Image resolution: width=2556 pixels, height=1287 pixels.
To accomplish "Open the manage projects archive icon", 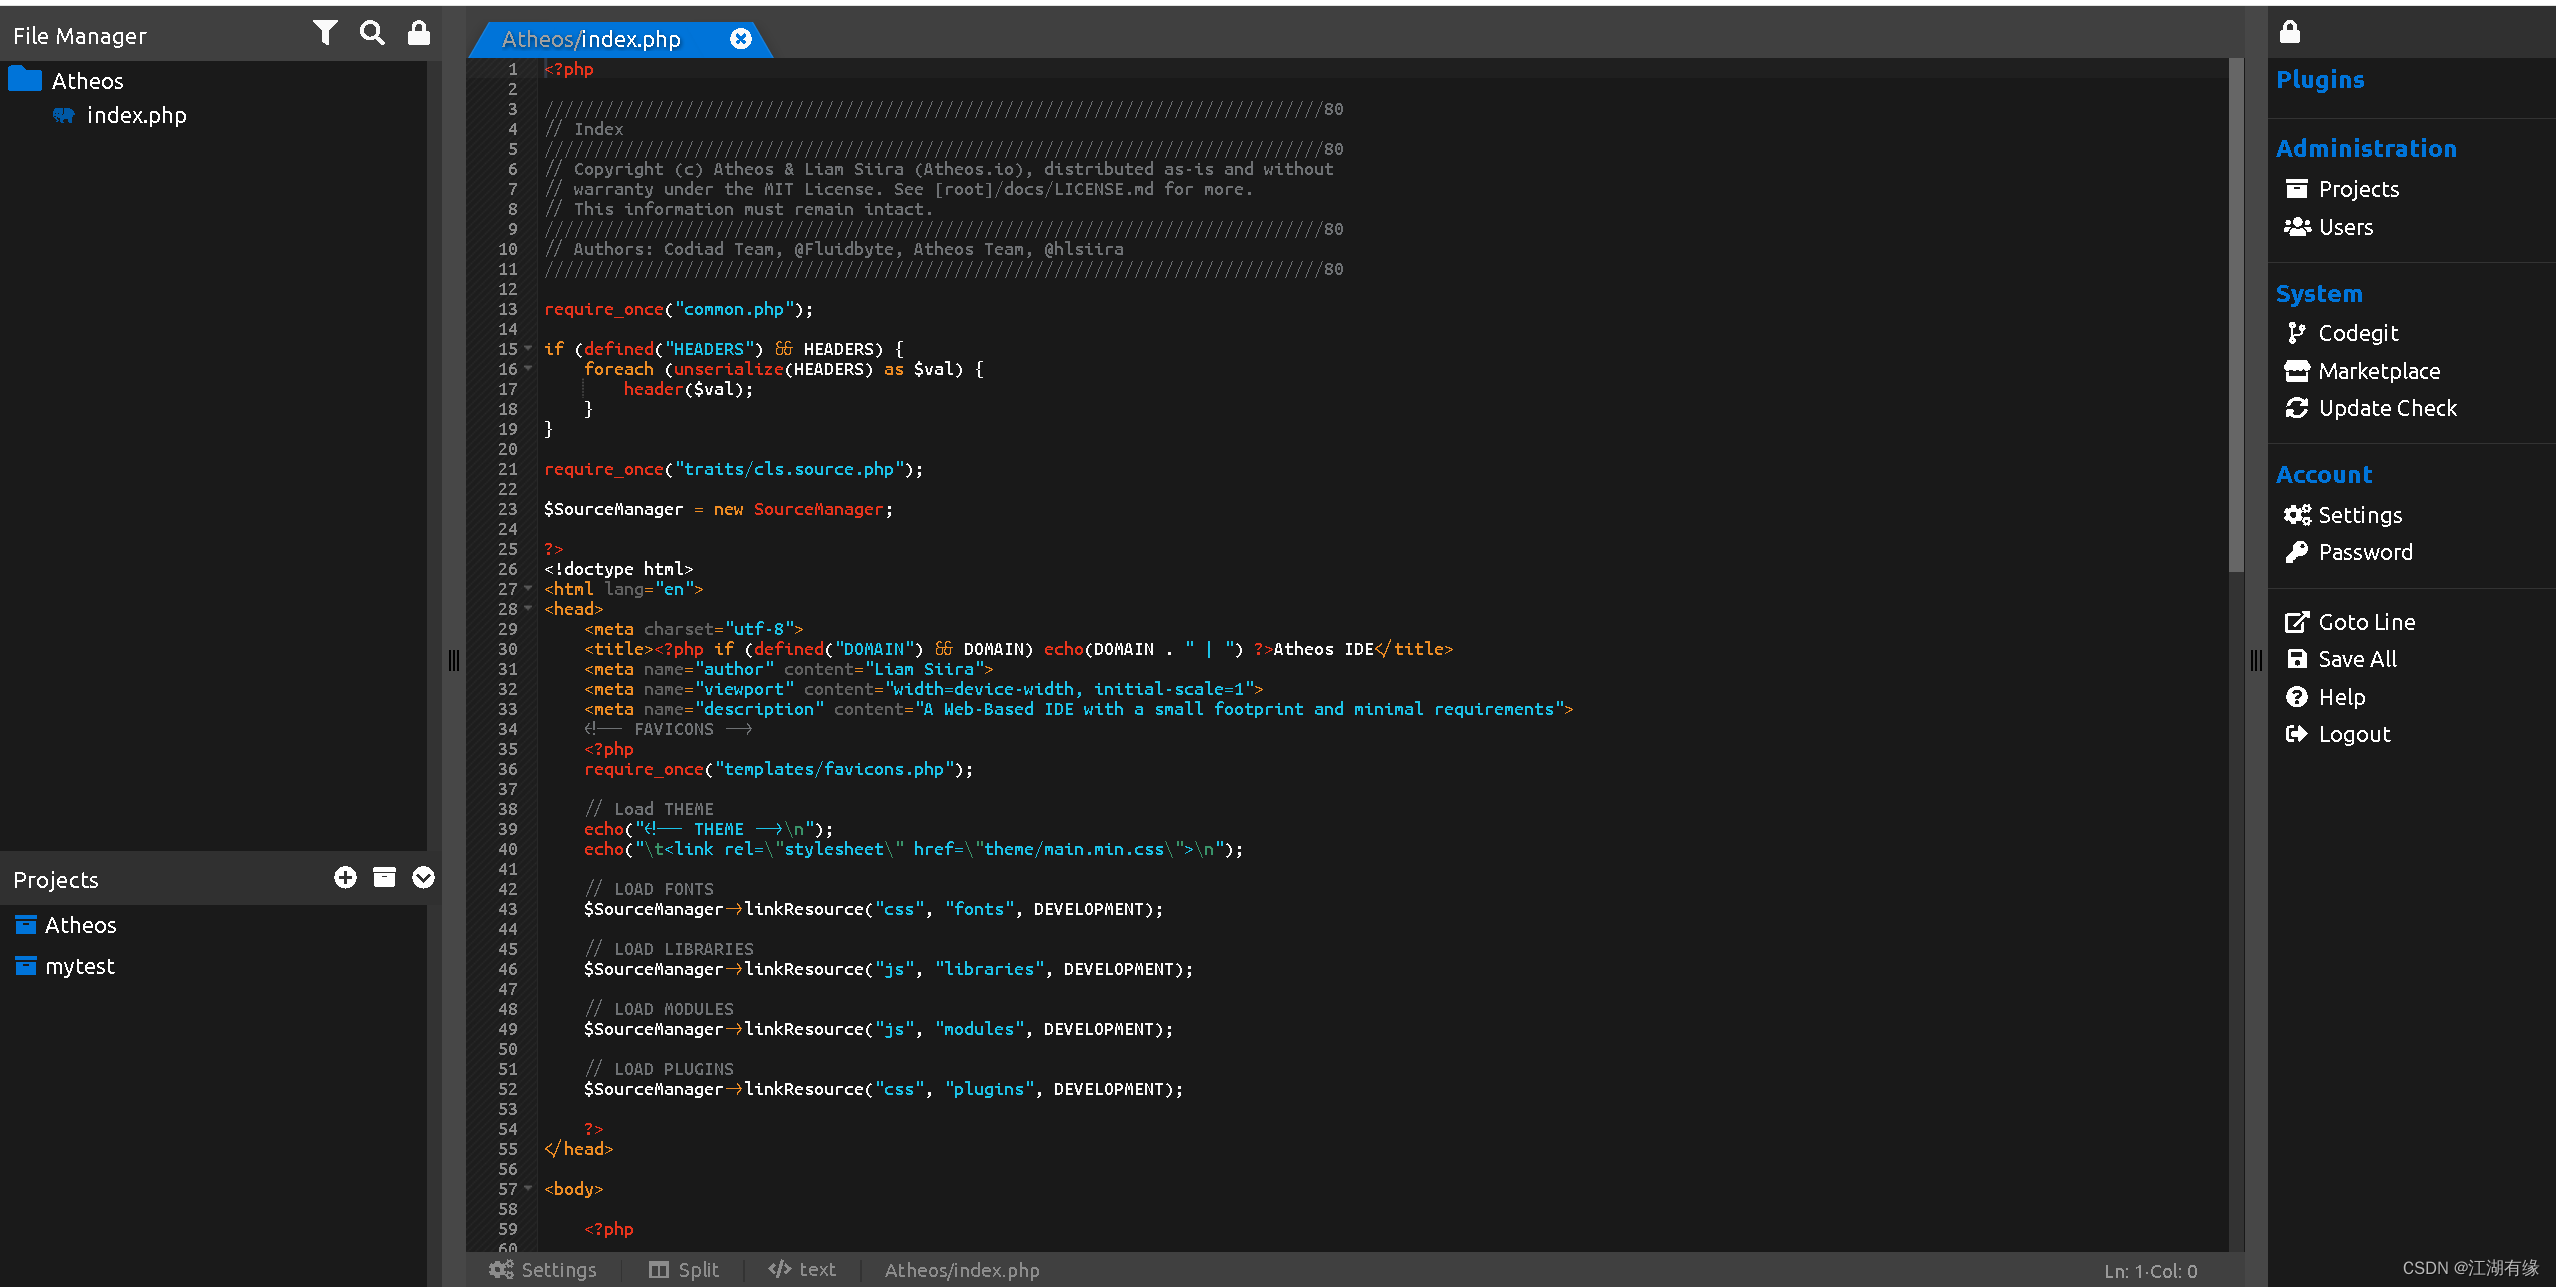I will [x=384, y=878].
